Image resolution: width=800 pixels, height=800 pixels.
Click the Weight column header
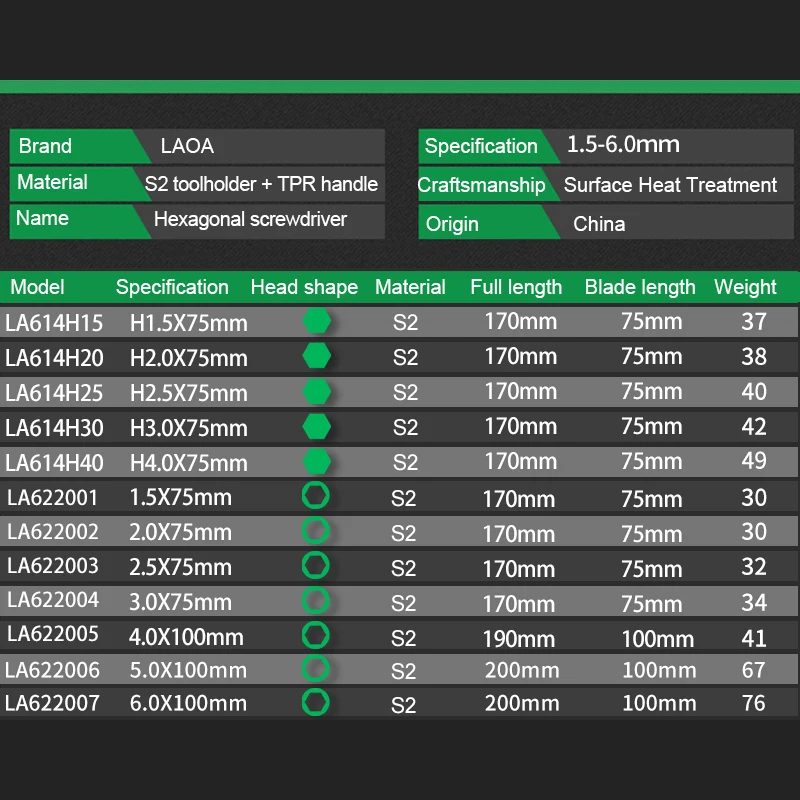tap(745, 287)
